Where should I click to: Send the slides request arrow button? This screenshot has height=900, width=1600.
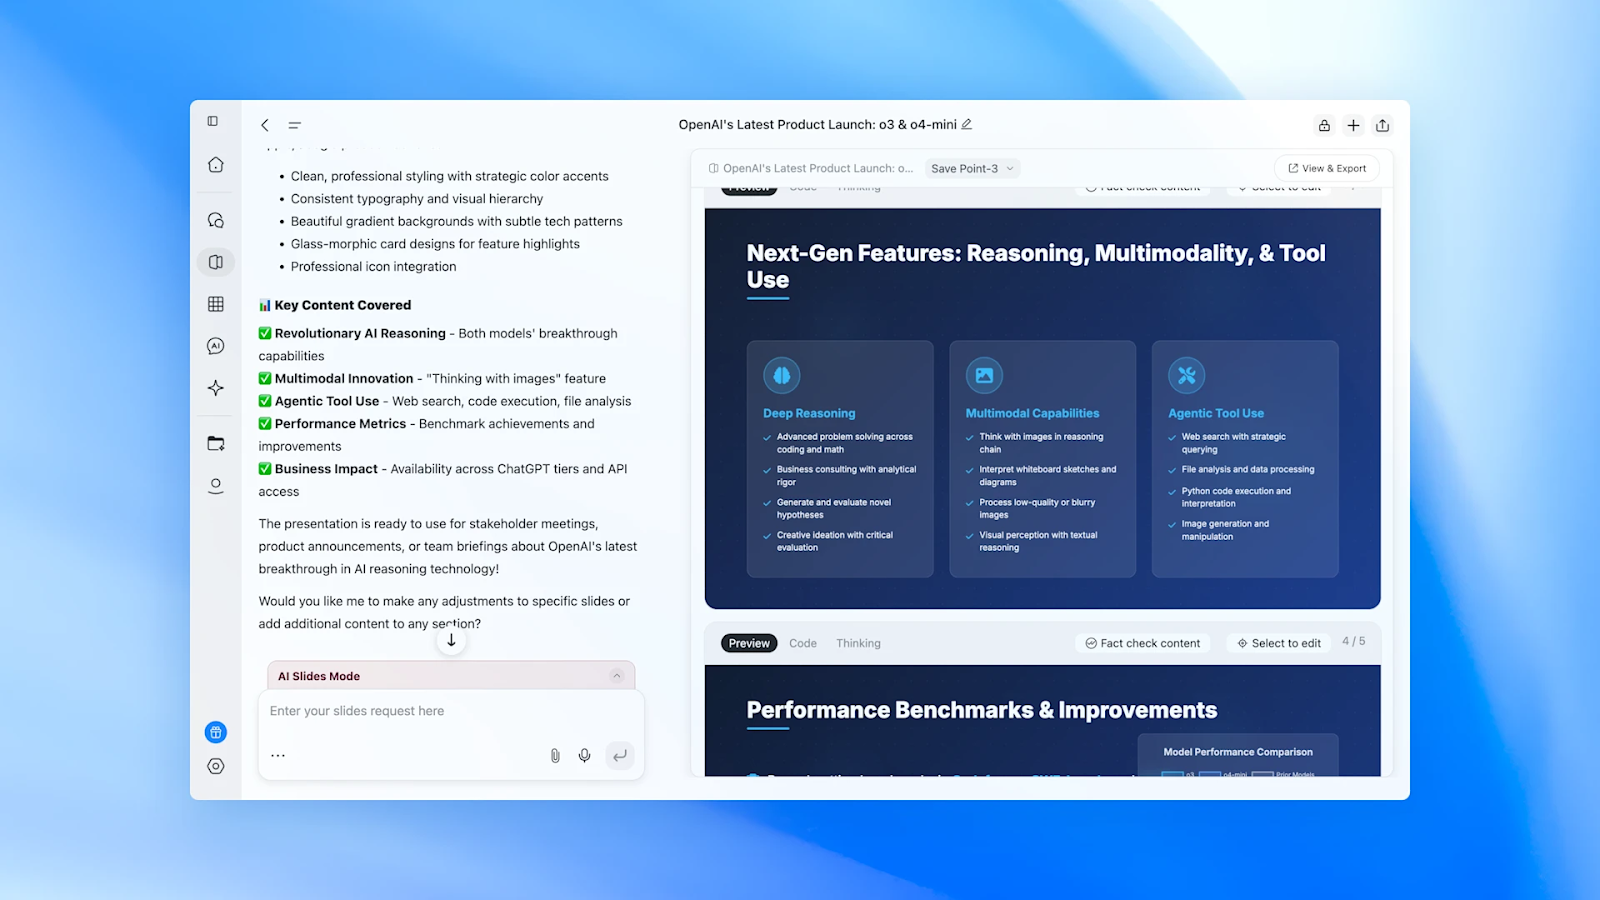620,756
